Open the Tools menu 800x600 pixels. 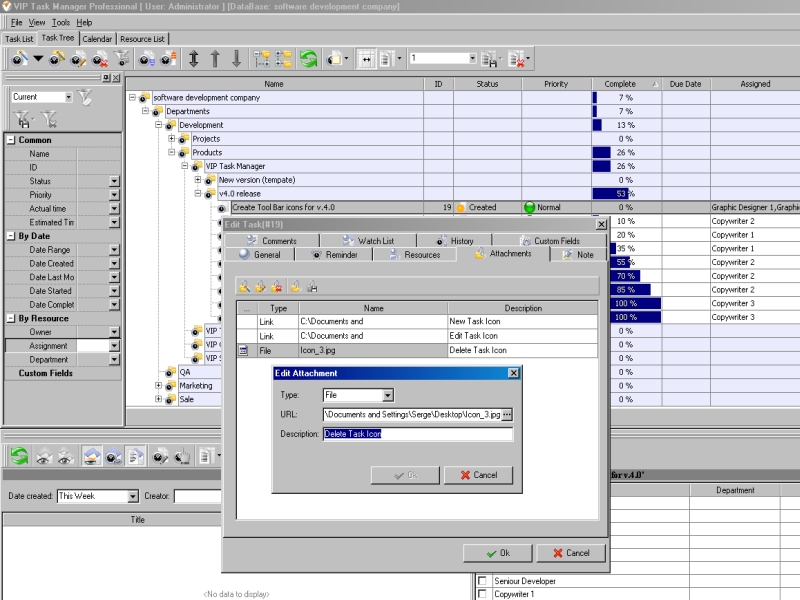click(x=61, y=22)
